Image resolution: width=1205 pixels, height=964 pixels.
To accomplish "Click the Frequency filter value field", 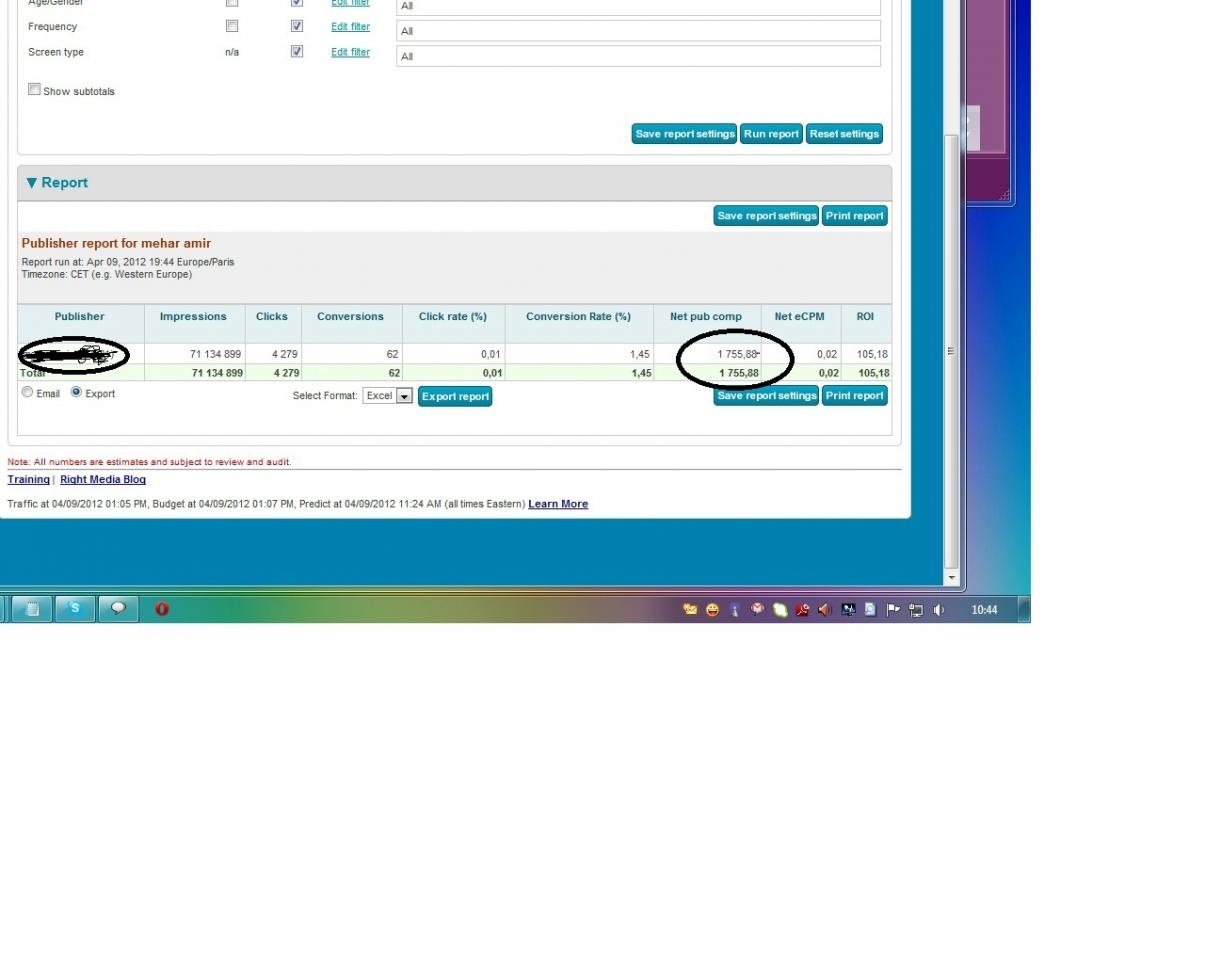I will (638, 31).
